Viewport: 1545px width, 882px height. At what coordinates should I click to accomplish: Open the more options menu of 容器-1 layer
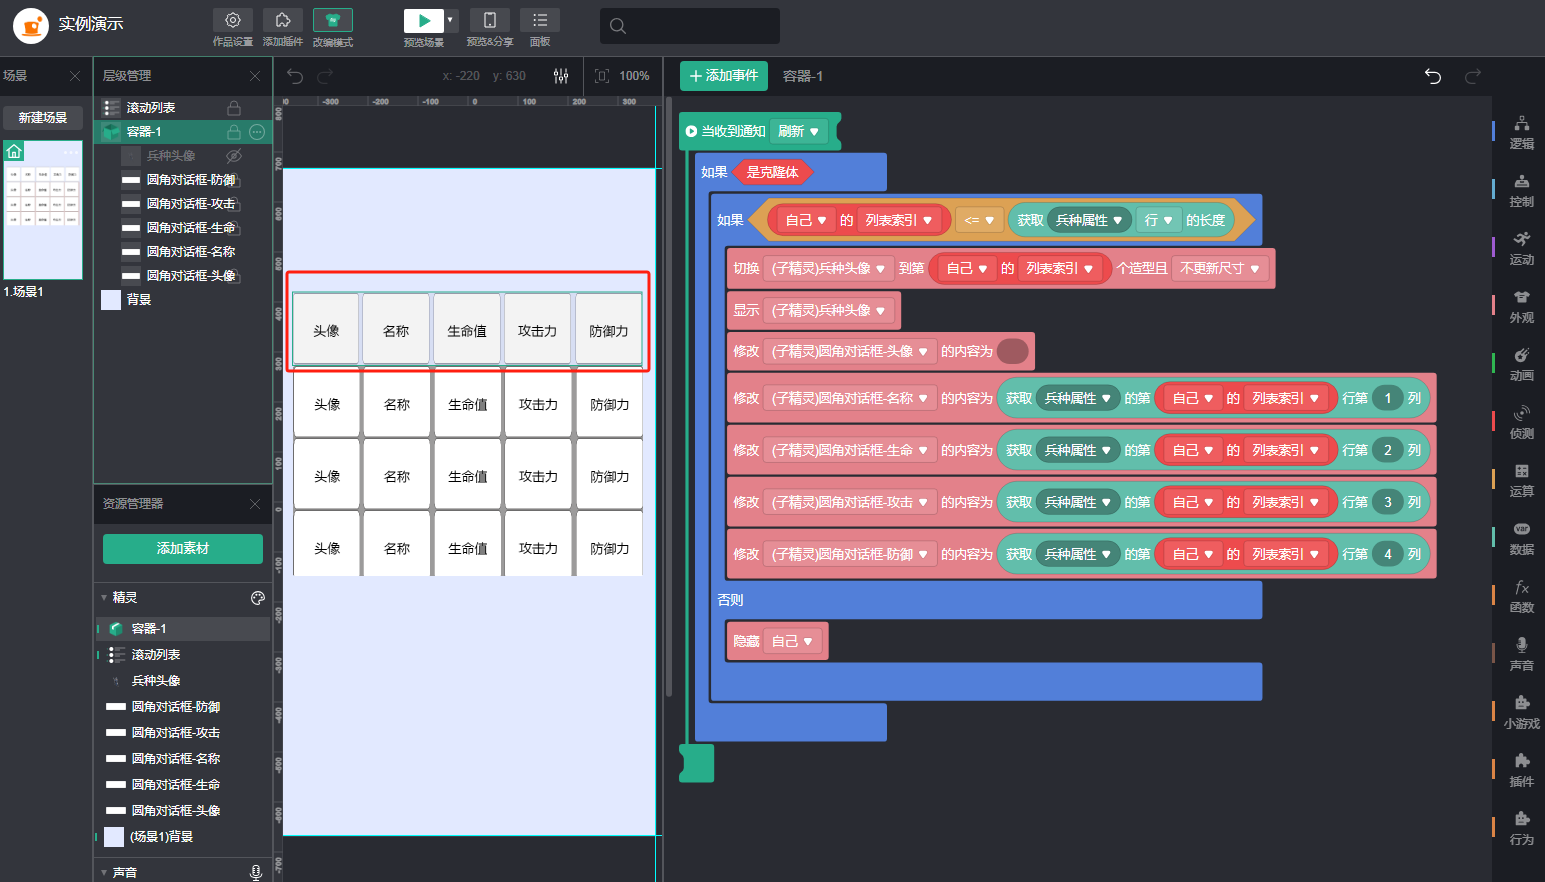[257, 132]
